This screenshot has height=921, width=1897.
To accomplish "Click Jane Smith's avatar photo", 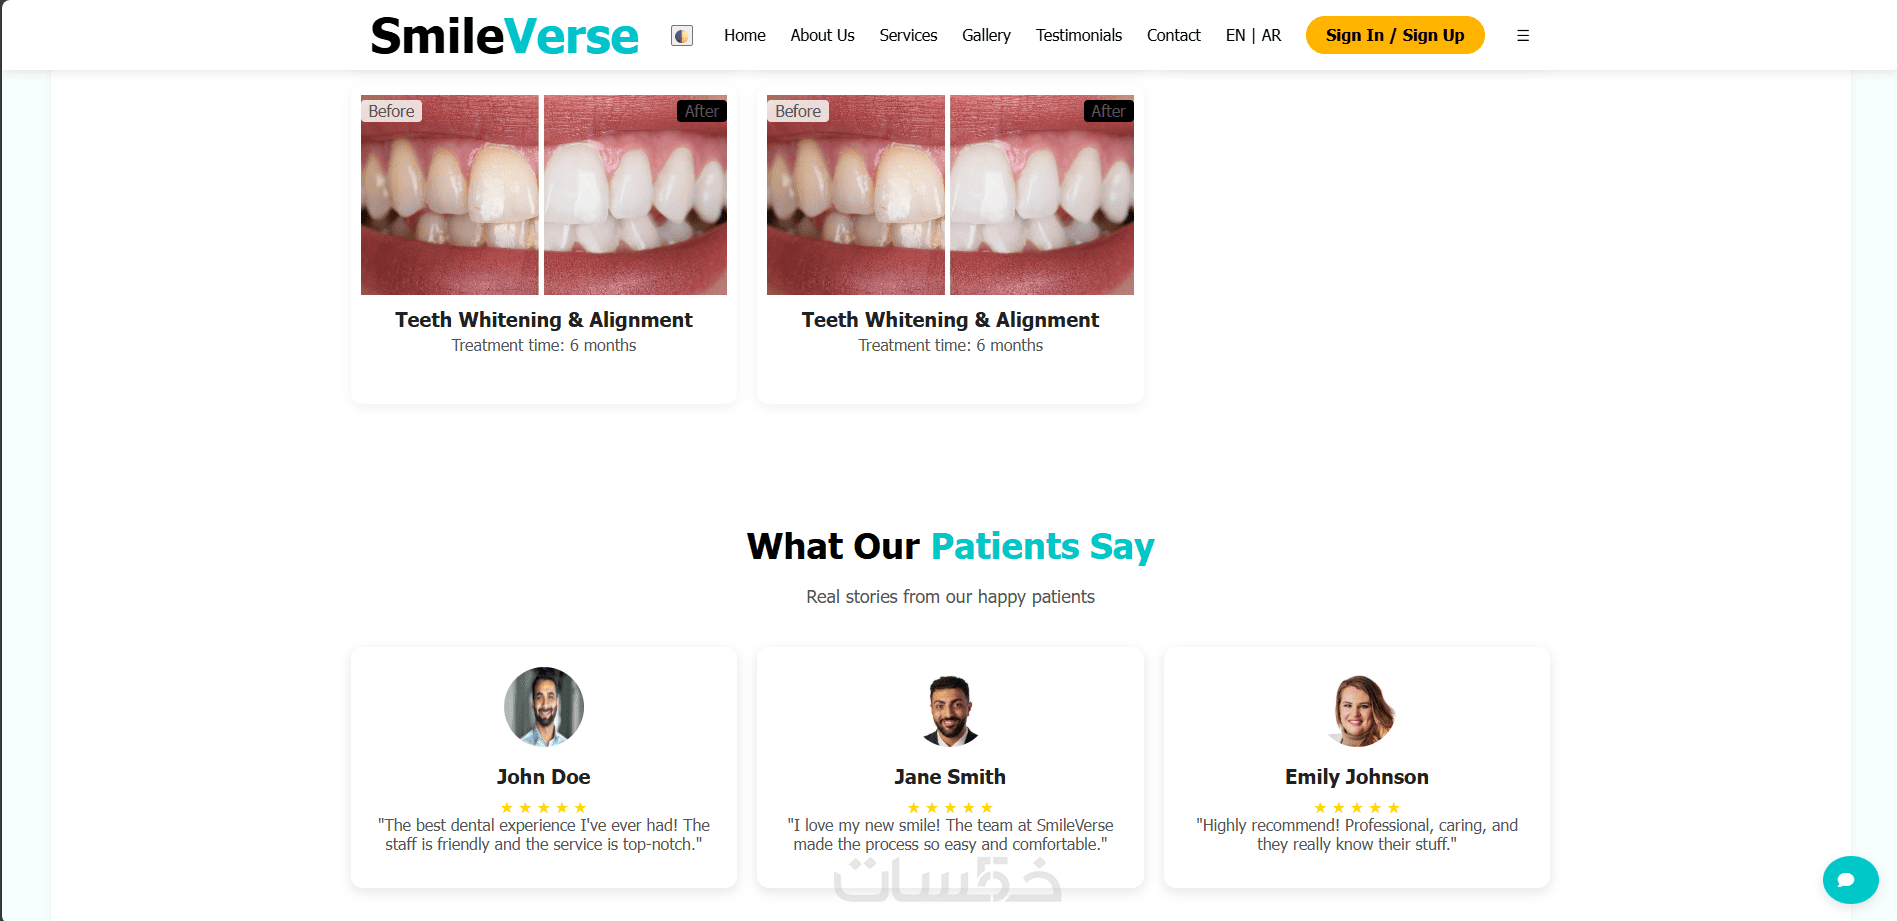I will pos(950,707).
